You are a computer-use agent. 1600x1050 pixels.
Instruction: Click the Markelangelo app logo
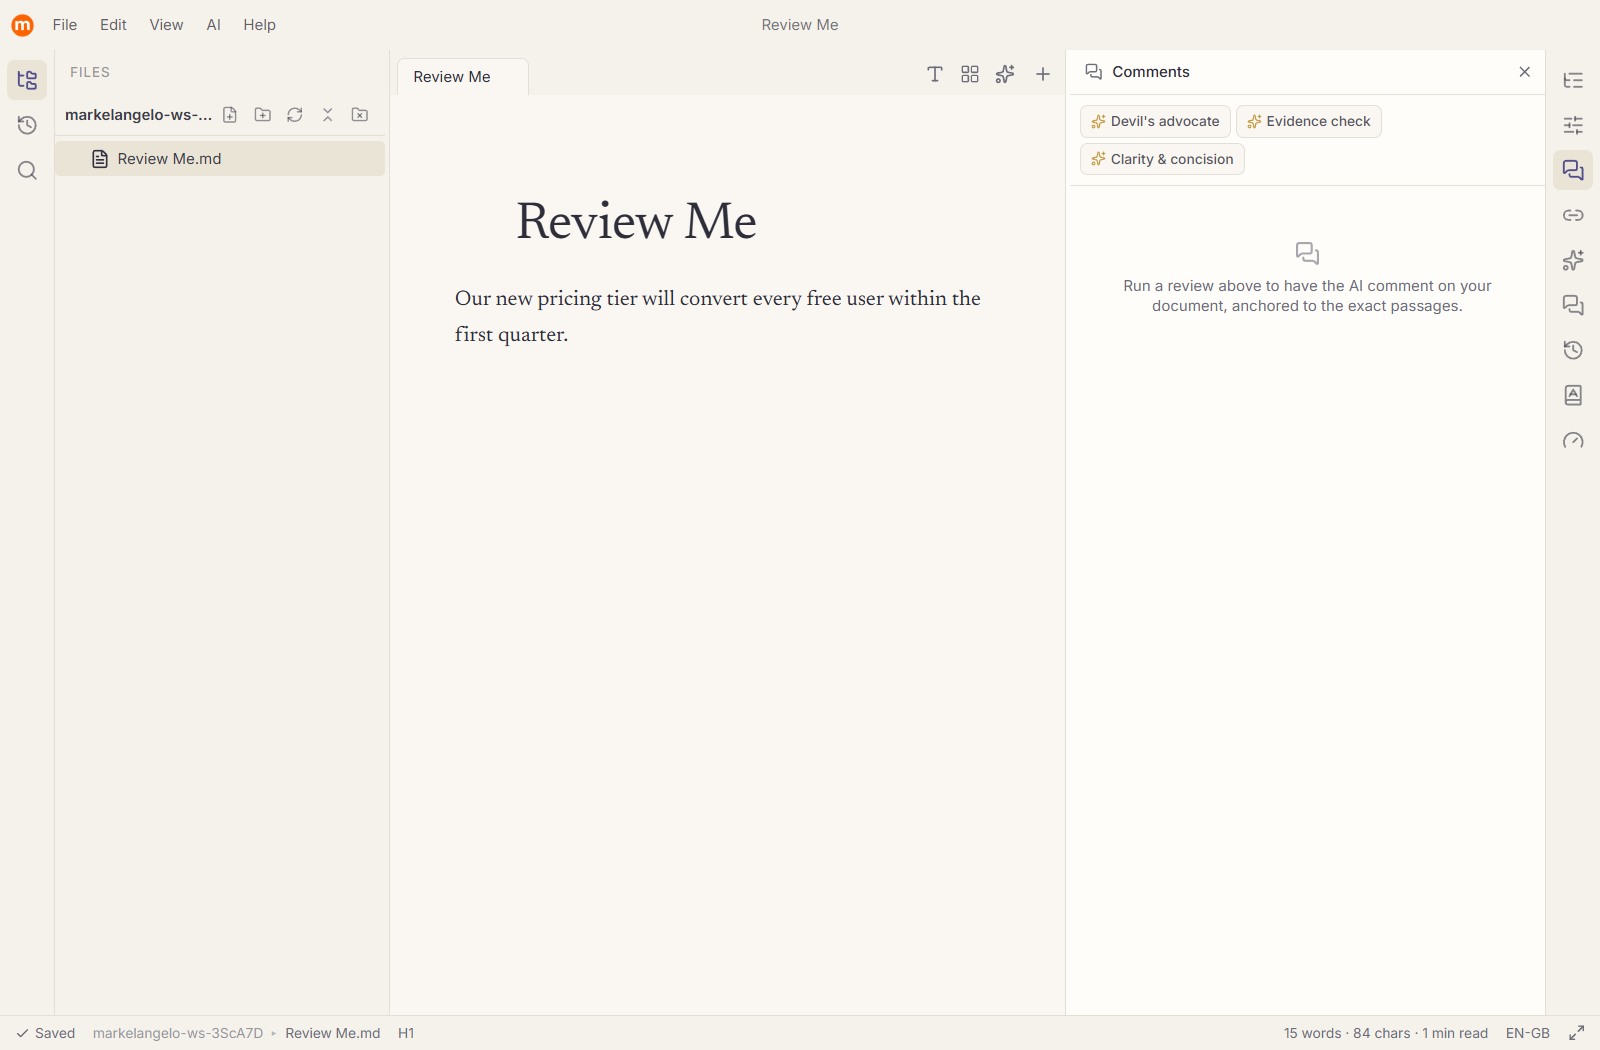22,25
